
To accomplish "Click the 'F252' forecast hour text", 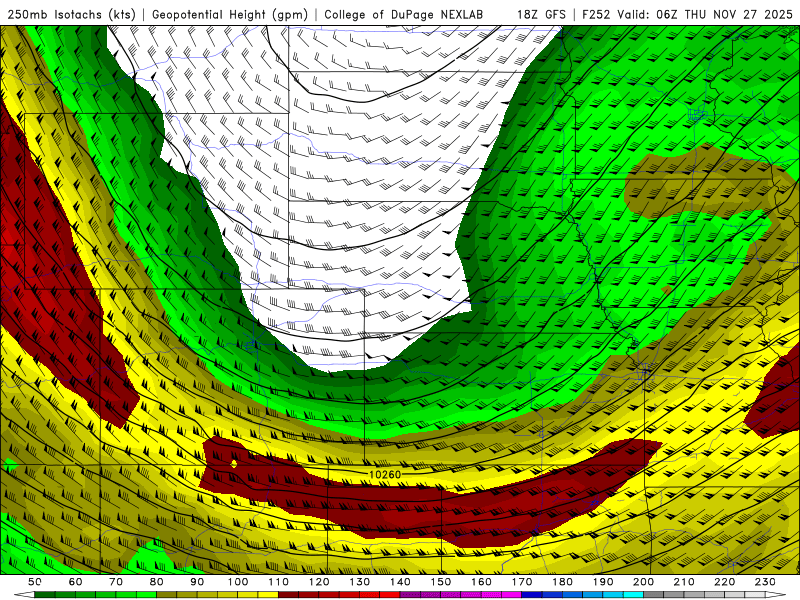I will pos(596,14).
